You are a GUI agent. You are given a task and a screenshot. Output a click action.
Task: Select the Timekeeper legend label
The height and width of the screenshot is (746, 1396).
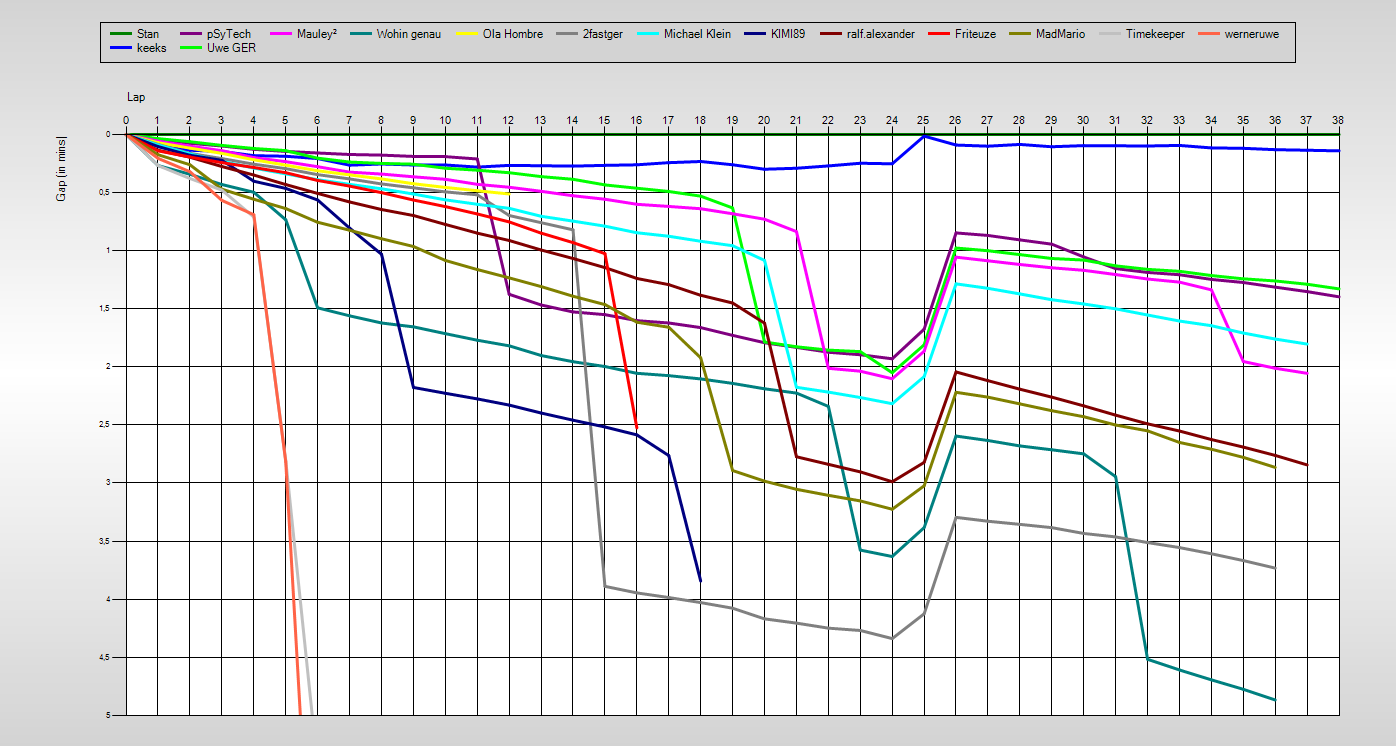tap(1155, 34)
